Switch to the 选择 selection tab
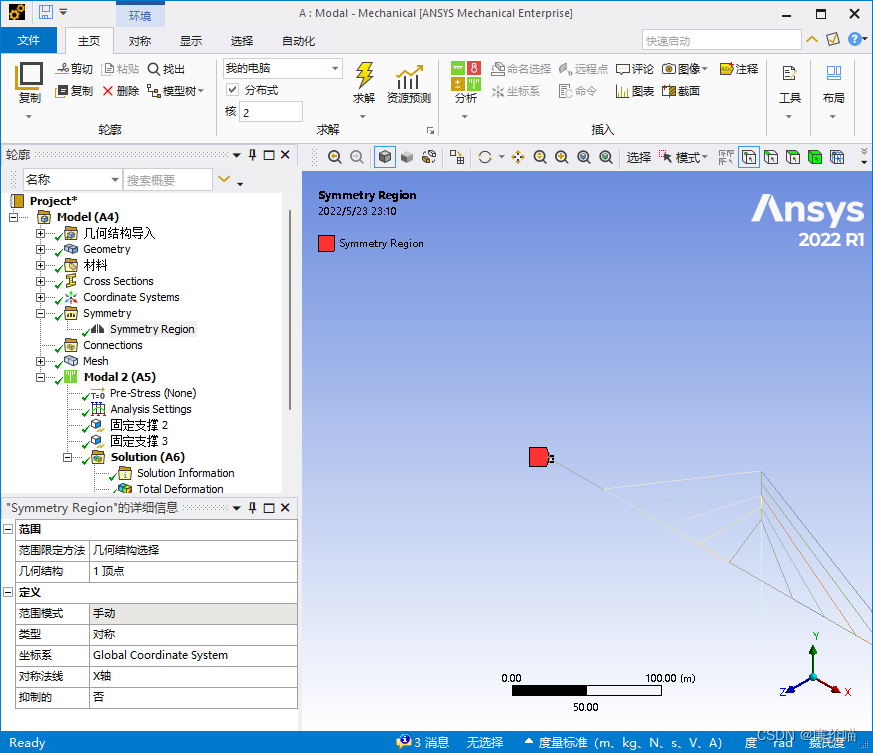Image resolution: width=873 pixels, height=753 pixels. [x=242, y=41]
